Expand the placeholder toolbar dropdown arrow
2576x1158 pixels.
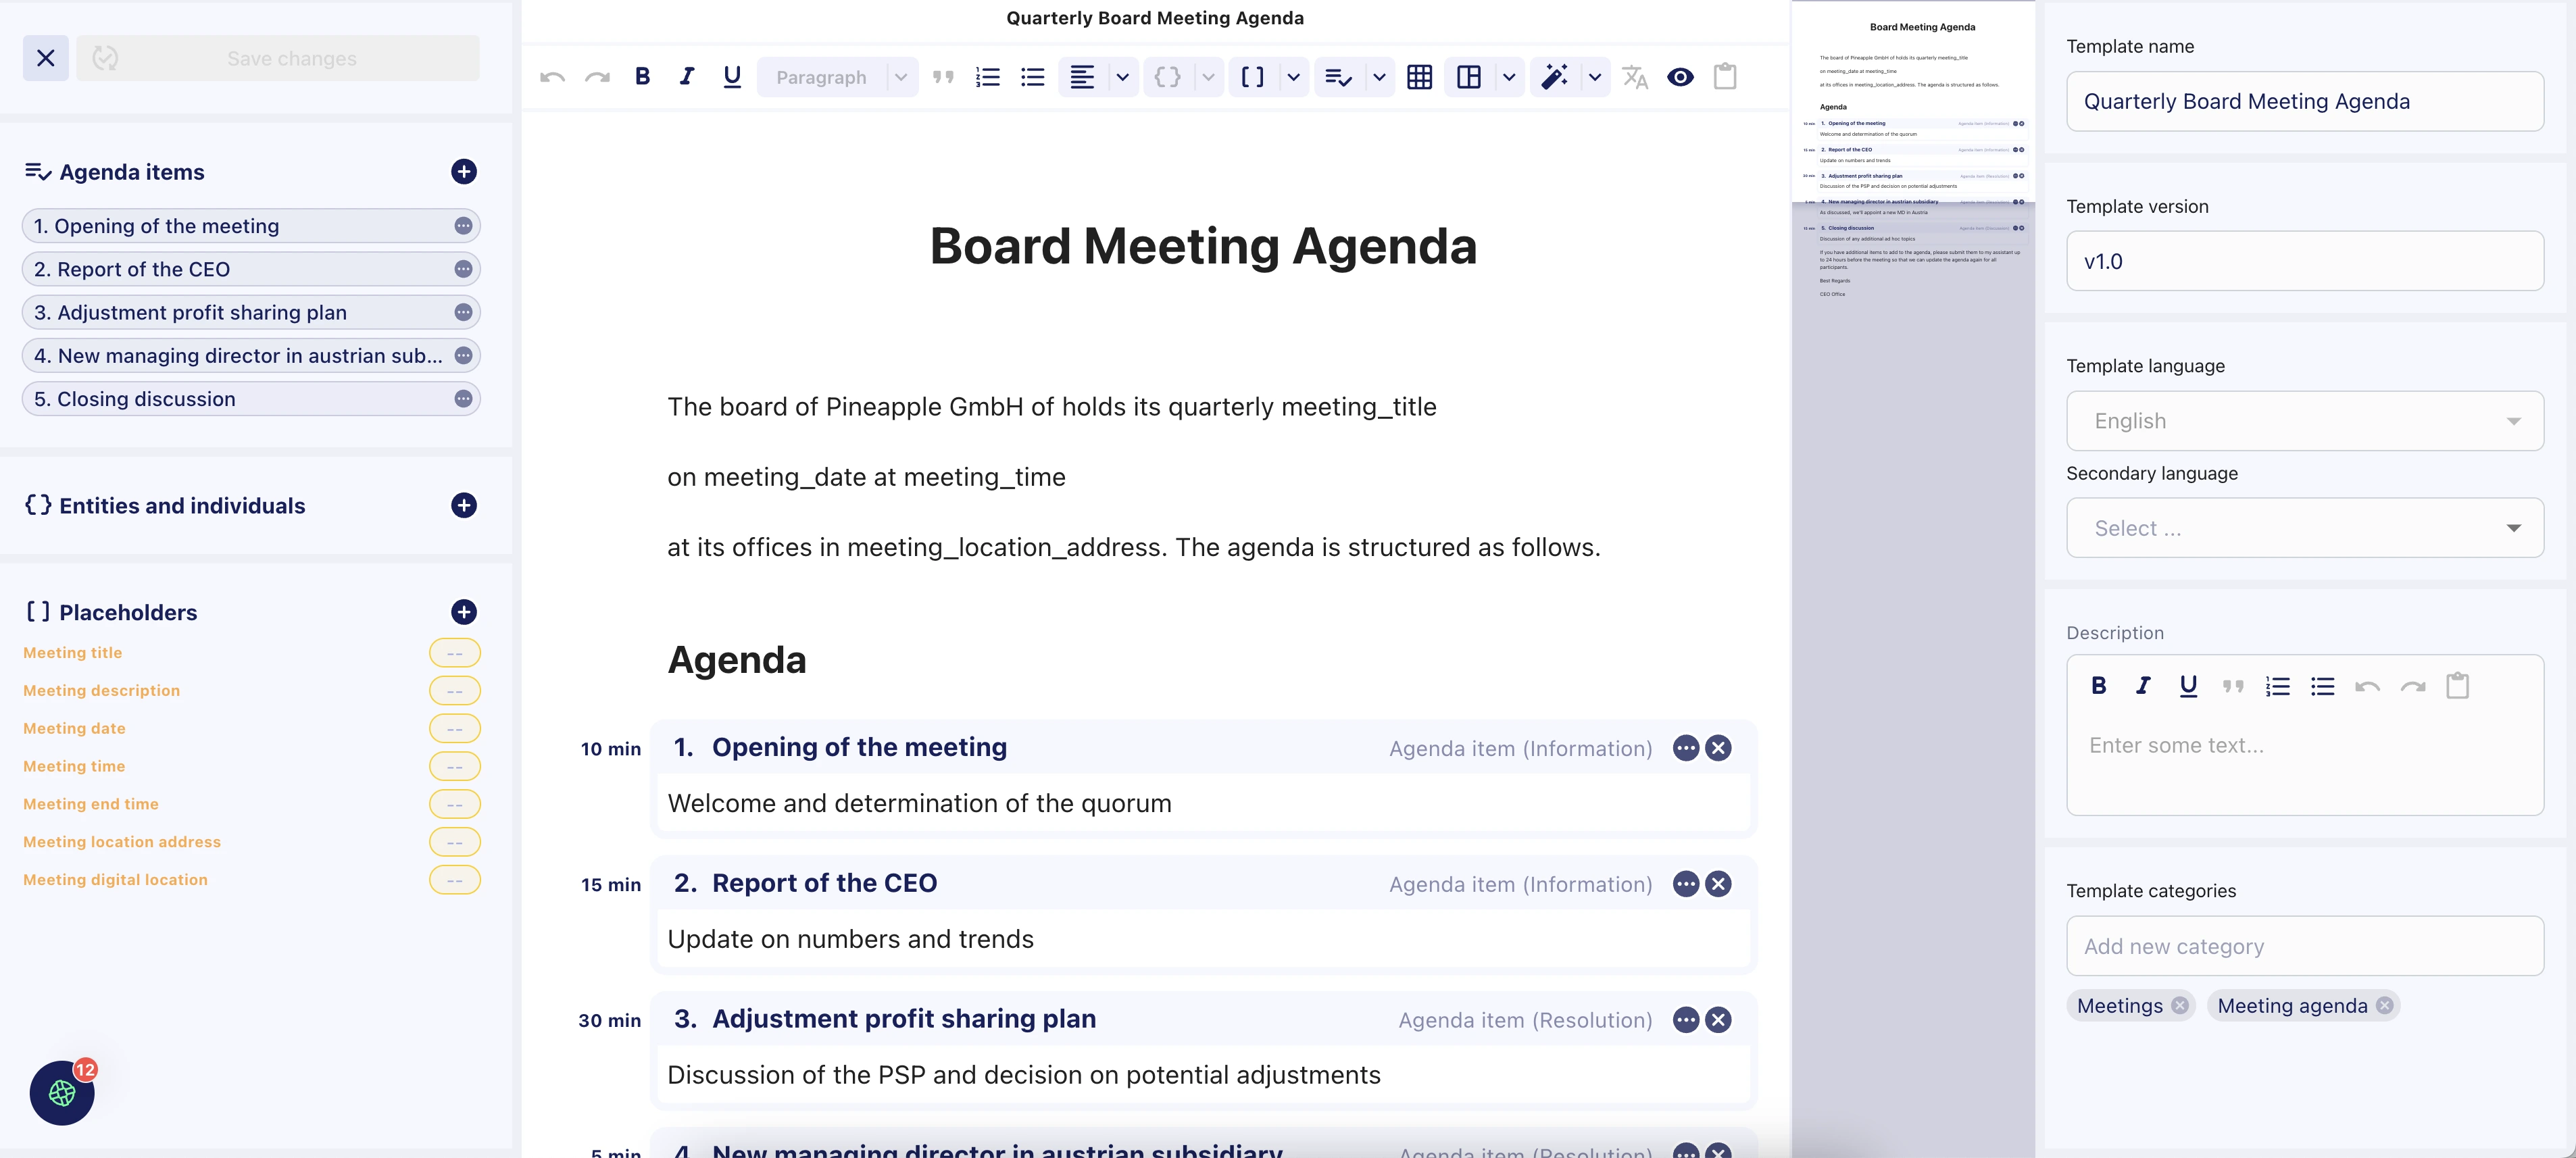[1293, 77]
